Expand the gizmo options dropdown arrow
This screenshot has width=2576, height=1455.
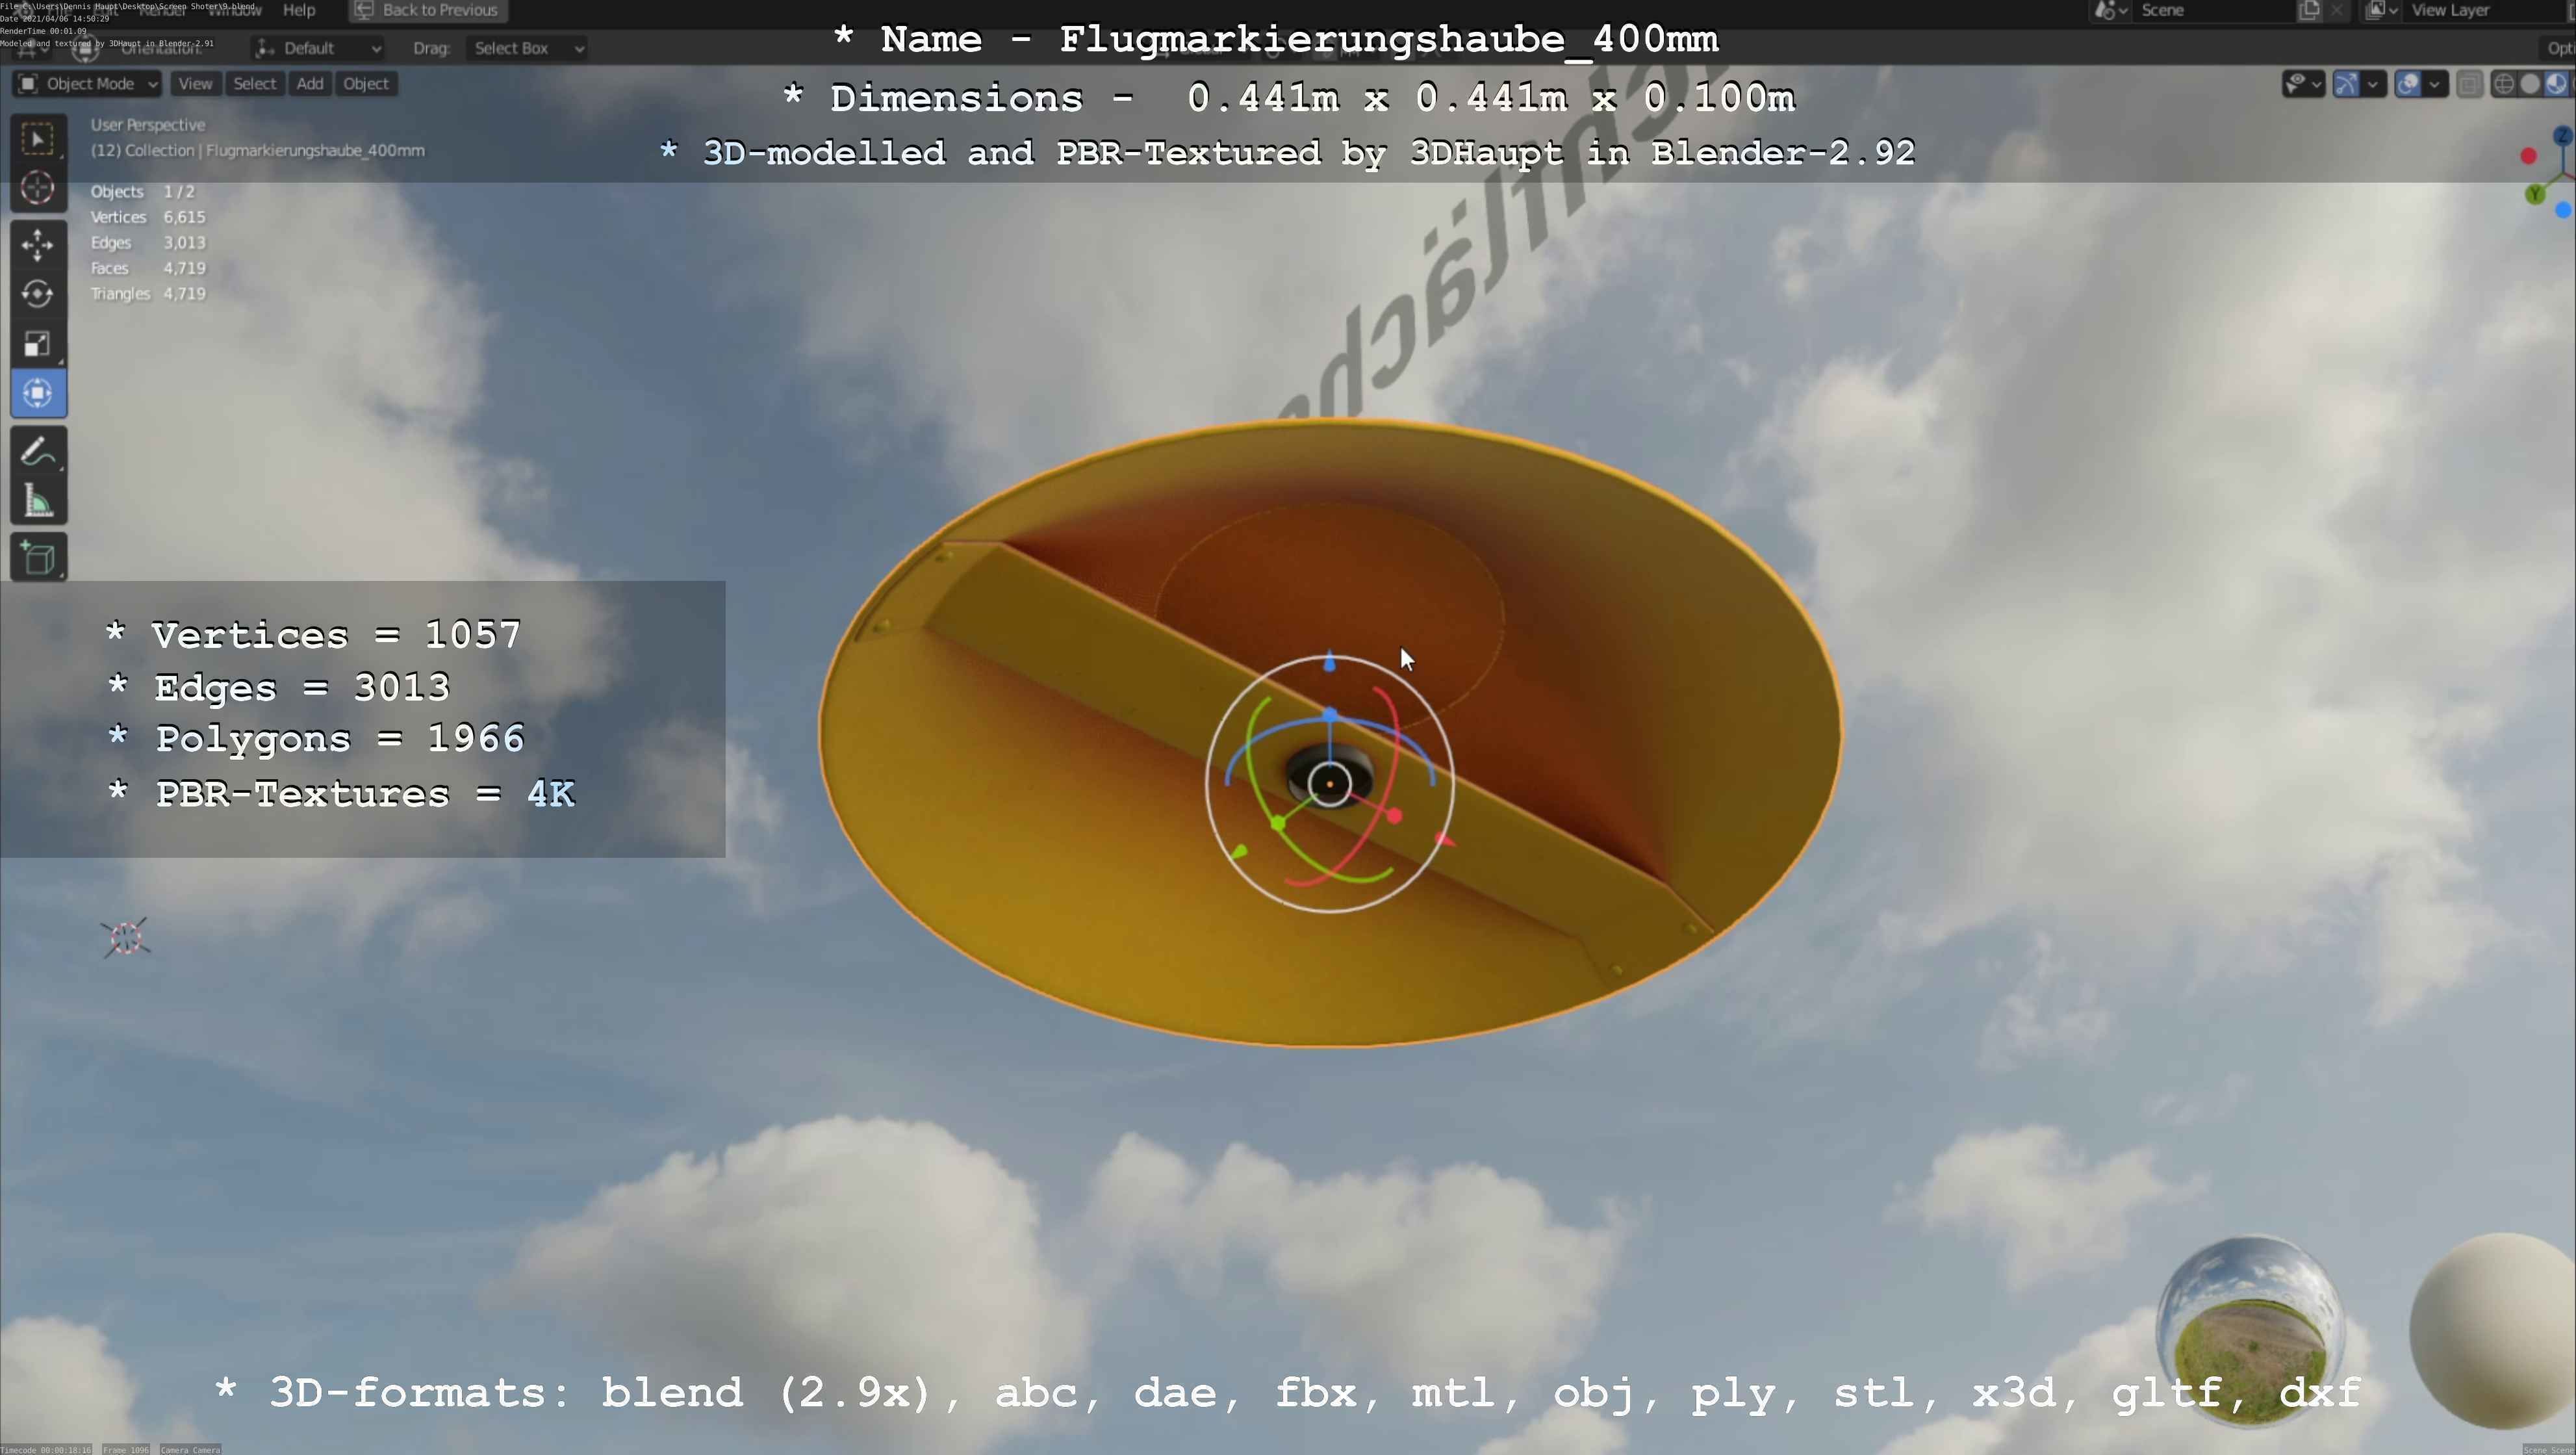[x=2373, y=84]
